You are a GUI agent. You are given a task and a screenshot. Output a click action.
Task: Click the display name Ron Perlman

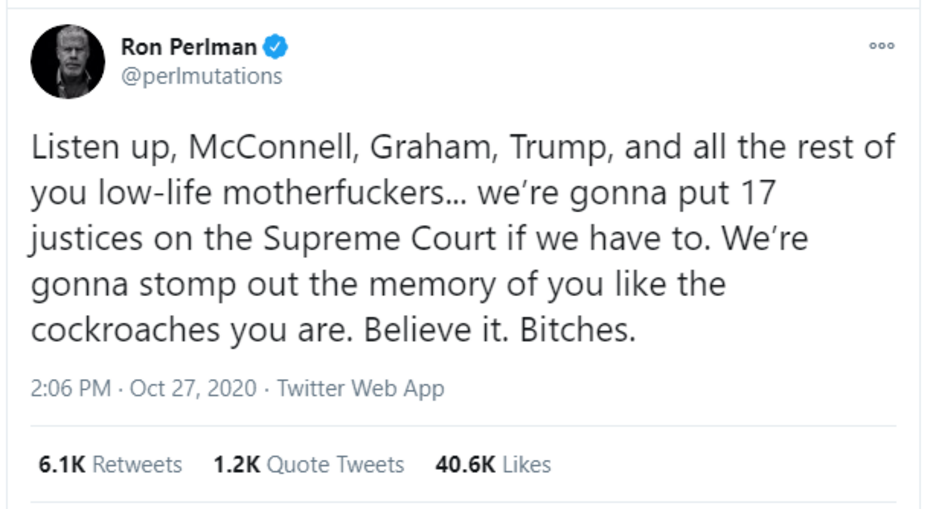click(x=188, y=46)
